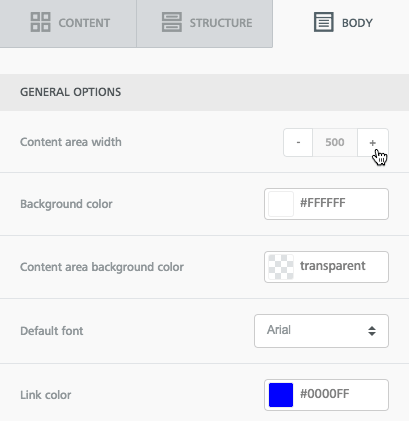Click the Link color label
The width and height of the screenshot is (409, 421).
(x=46, y=395)
